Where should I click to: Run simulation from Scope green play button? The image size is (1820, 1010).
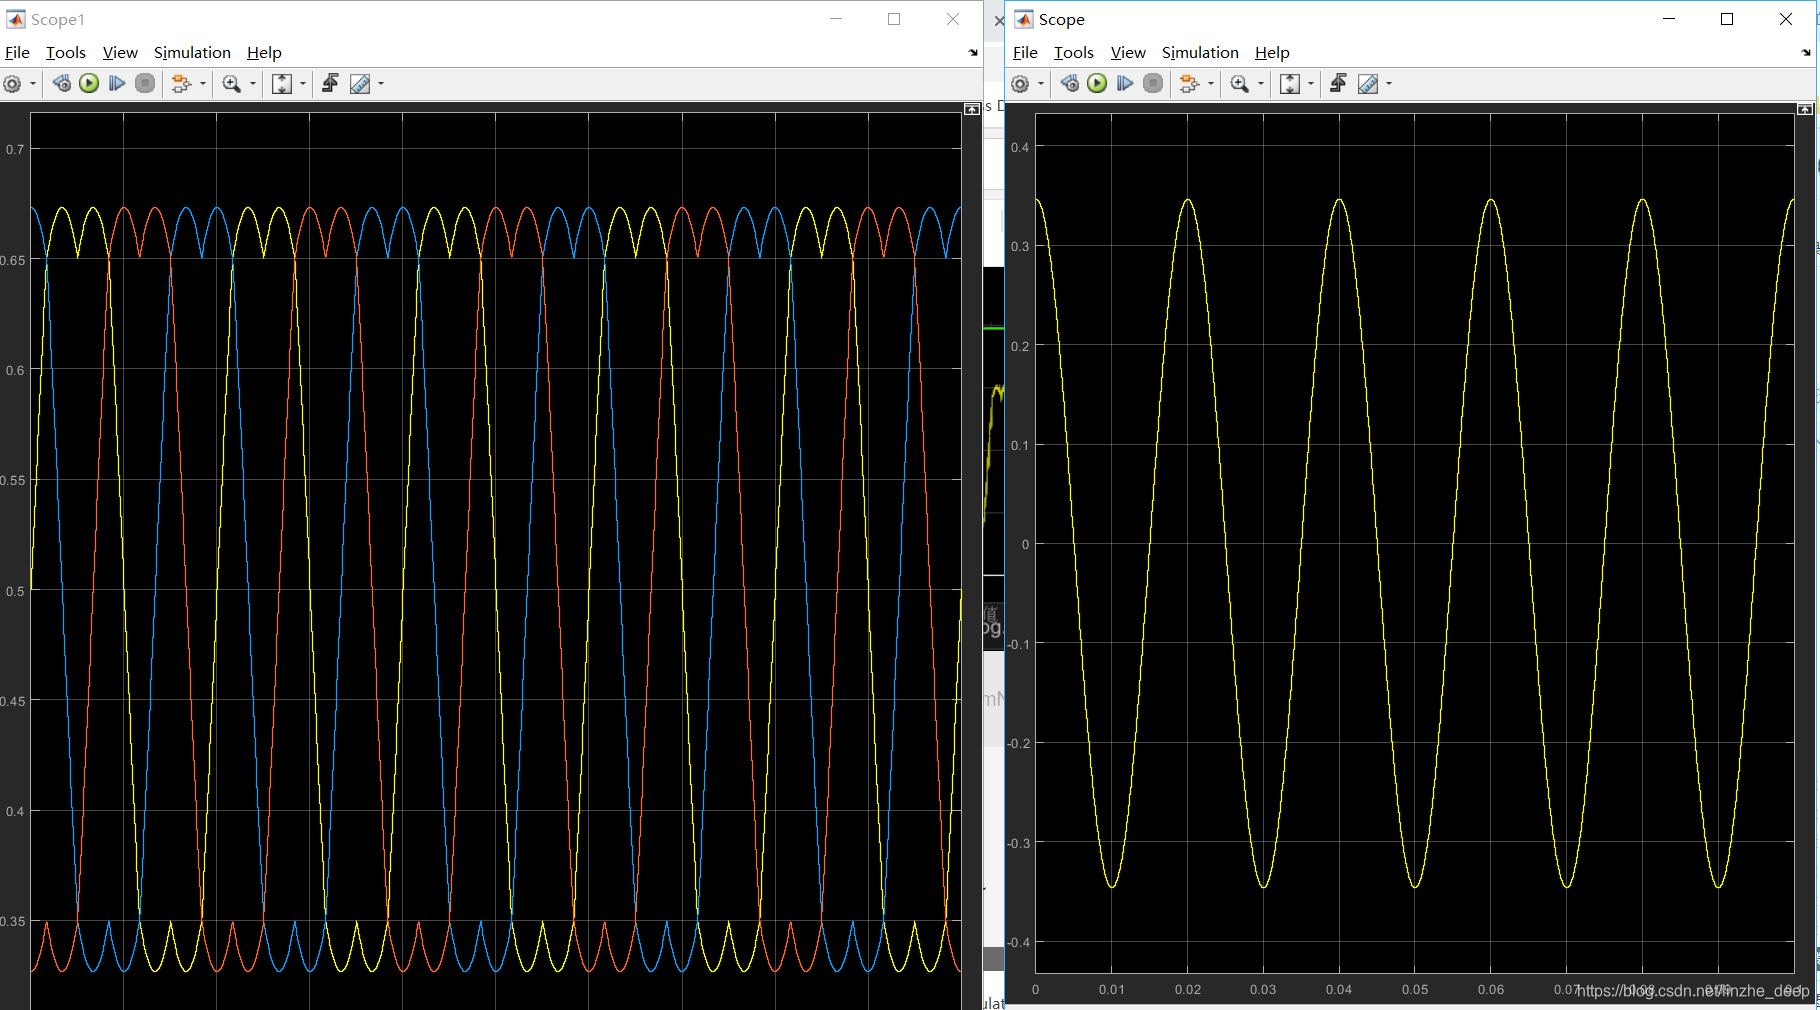[1097, 84]
